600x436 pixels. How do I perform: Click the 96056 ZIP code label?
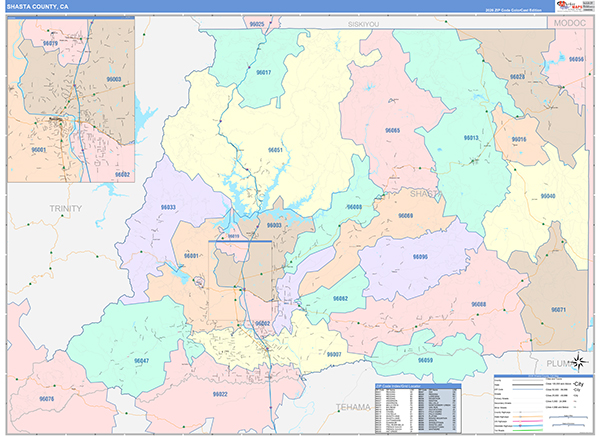(576, 60)
